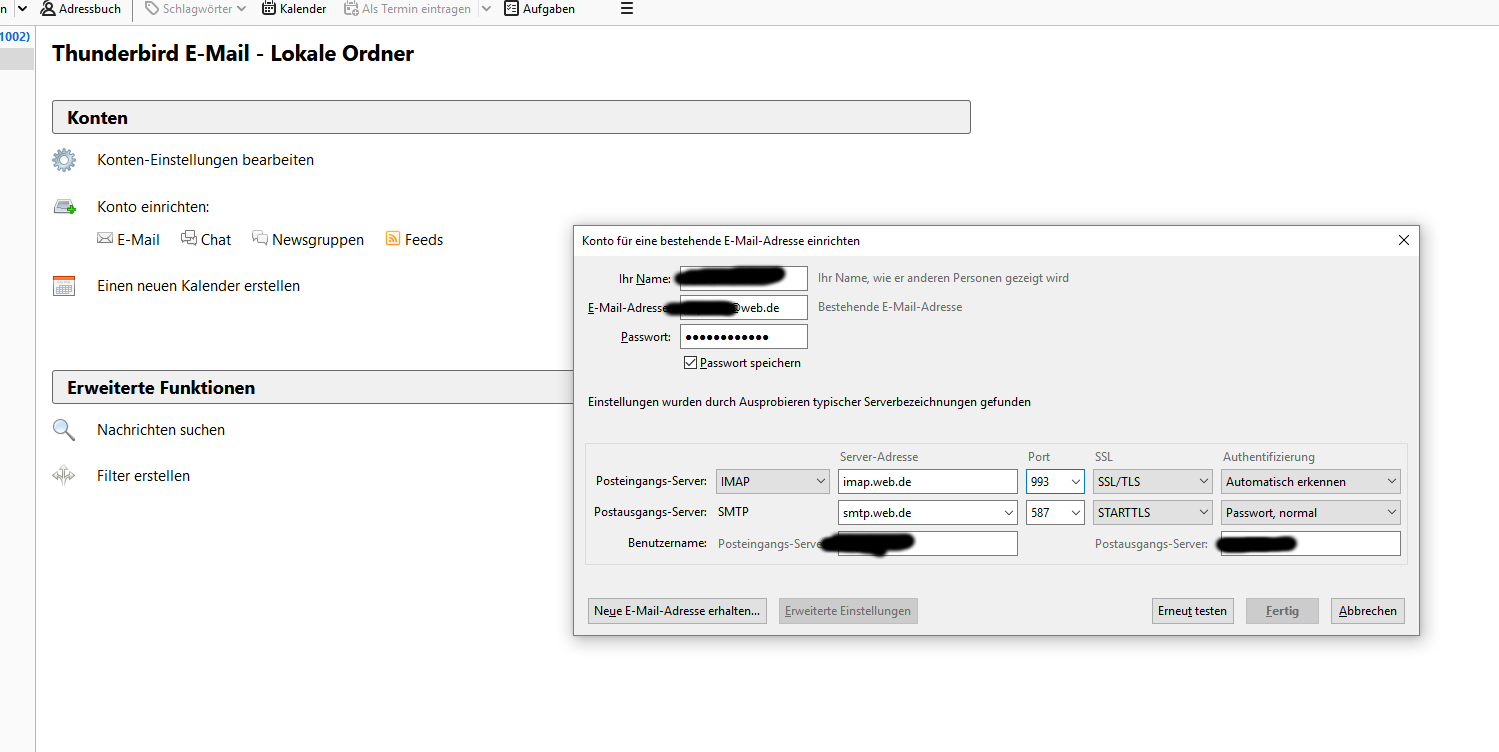This screenshot has width=1499, height=752.
Task: Open Konten-Einstellungen bearbeiten link
Action: [x=205, y=160]
